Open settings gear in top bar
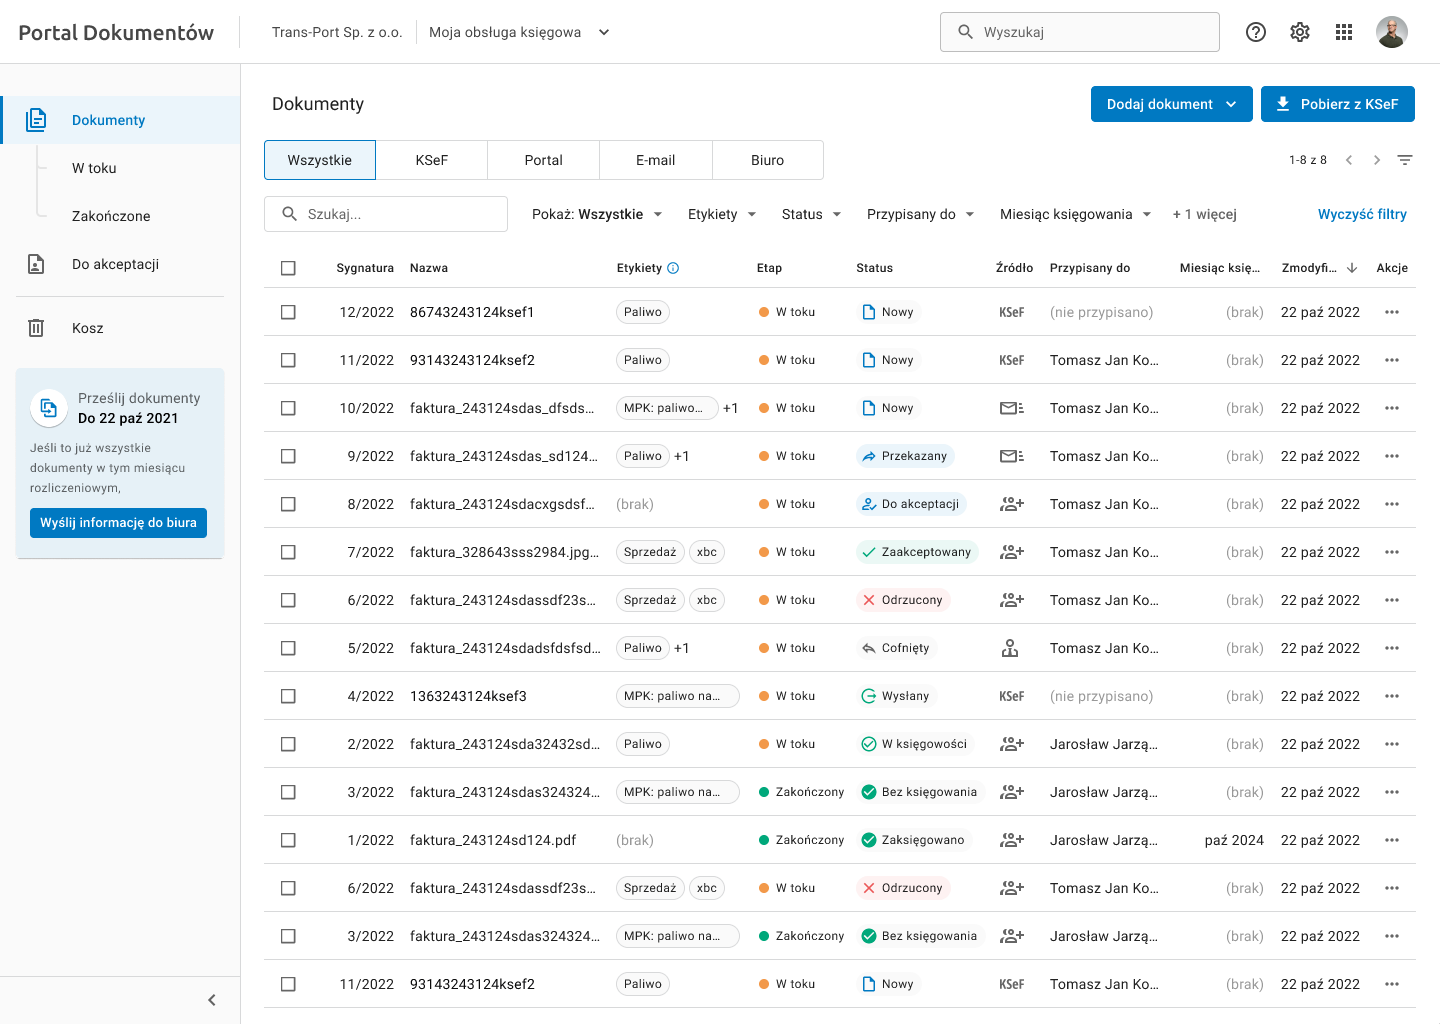The image size is (1440, 1024). tap(1300, 32)
